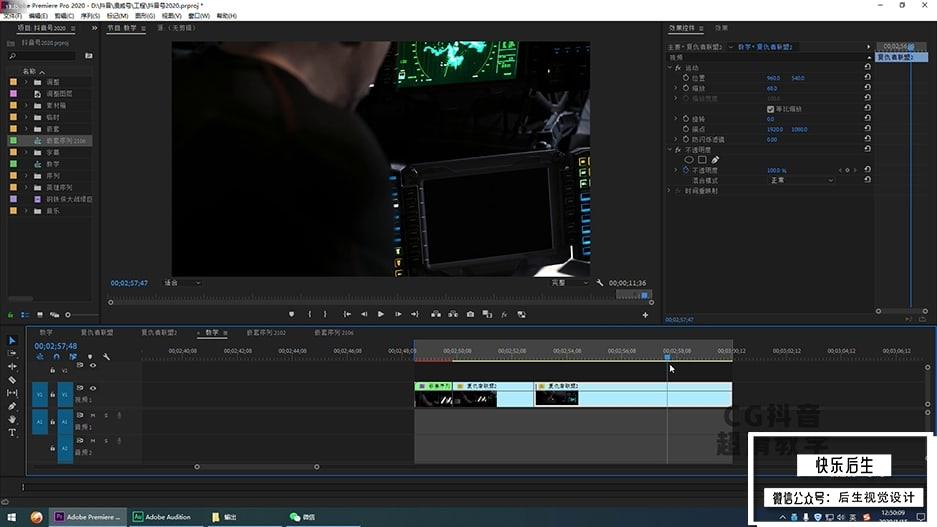937x527 pixels.
Task: Open the 序列(S) menu
Action: tap(90, 16)
